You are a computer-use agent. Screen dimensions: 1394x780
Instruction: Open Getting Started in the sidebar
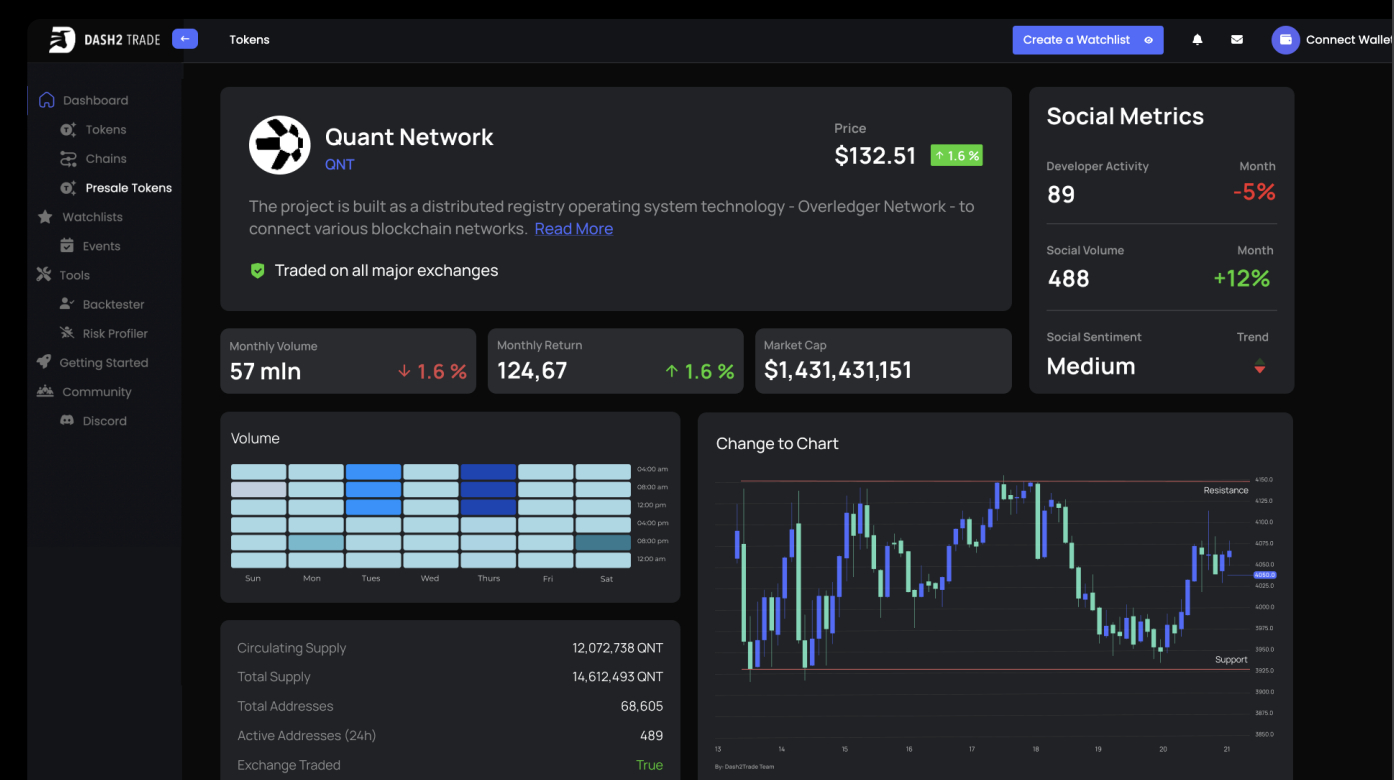pyautogui.click(x=104, y=363)
